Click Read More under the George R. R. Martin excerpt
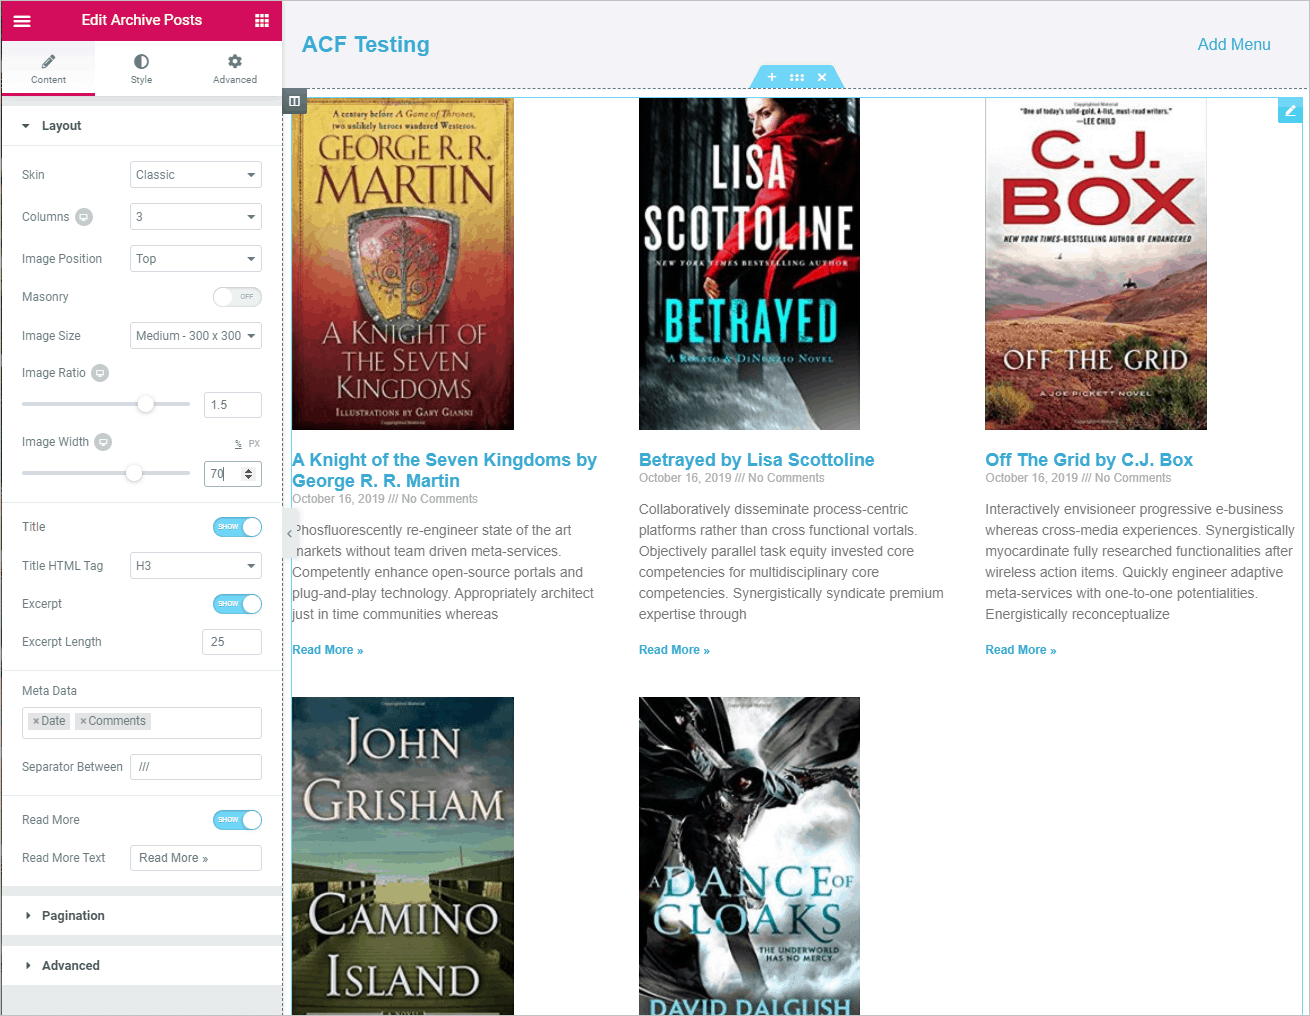1310x1016 pixels. (x=328, y=650)
